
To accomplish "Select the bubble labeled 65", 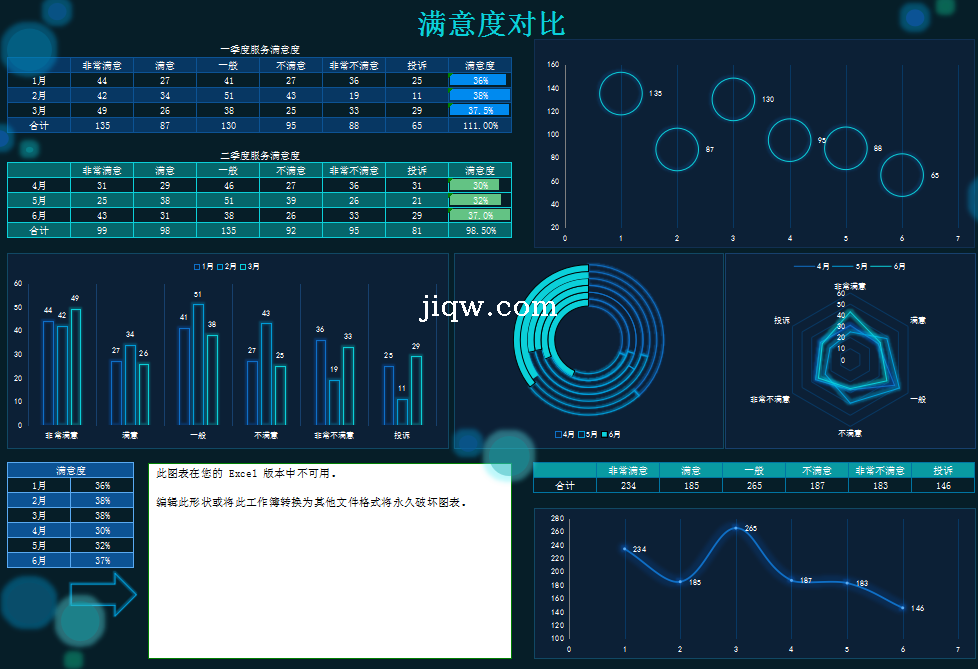I will point(901,175).
